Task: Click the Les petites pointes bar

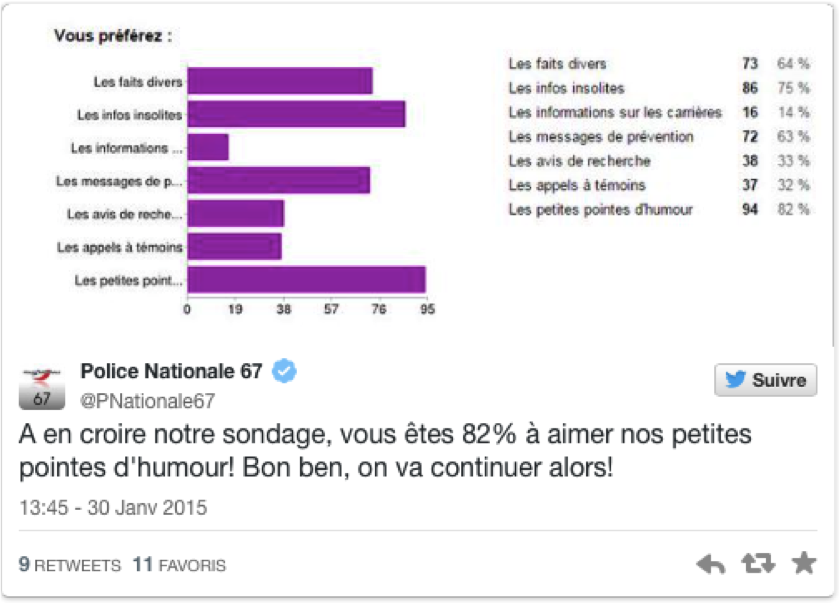Action: pos(306,280)
